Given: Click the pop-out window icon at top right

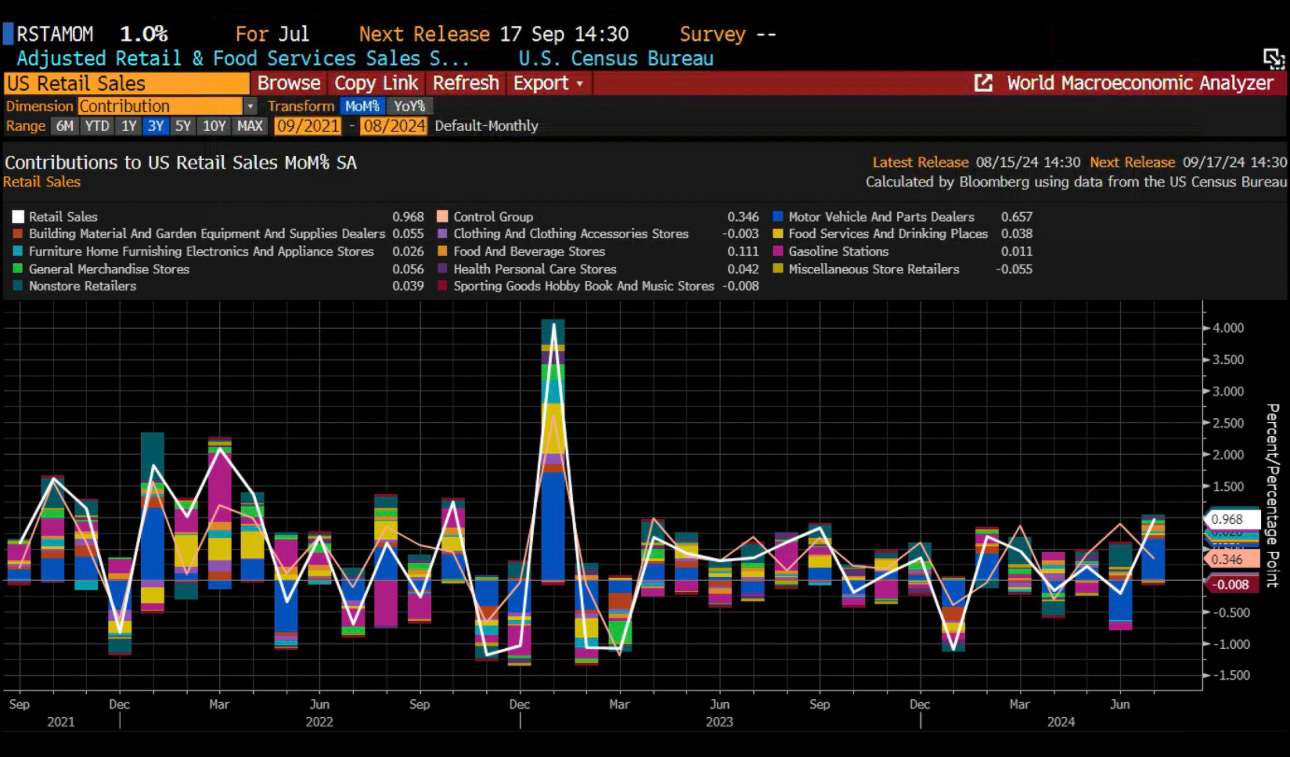Looking at the screenshot, I should tap(1272, 58).
